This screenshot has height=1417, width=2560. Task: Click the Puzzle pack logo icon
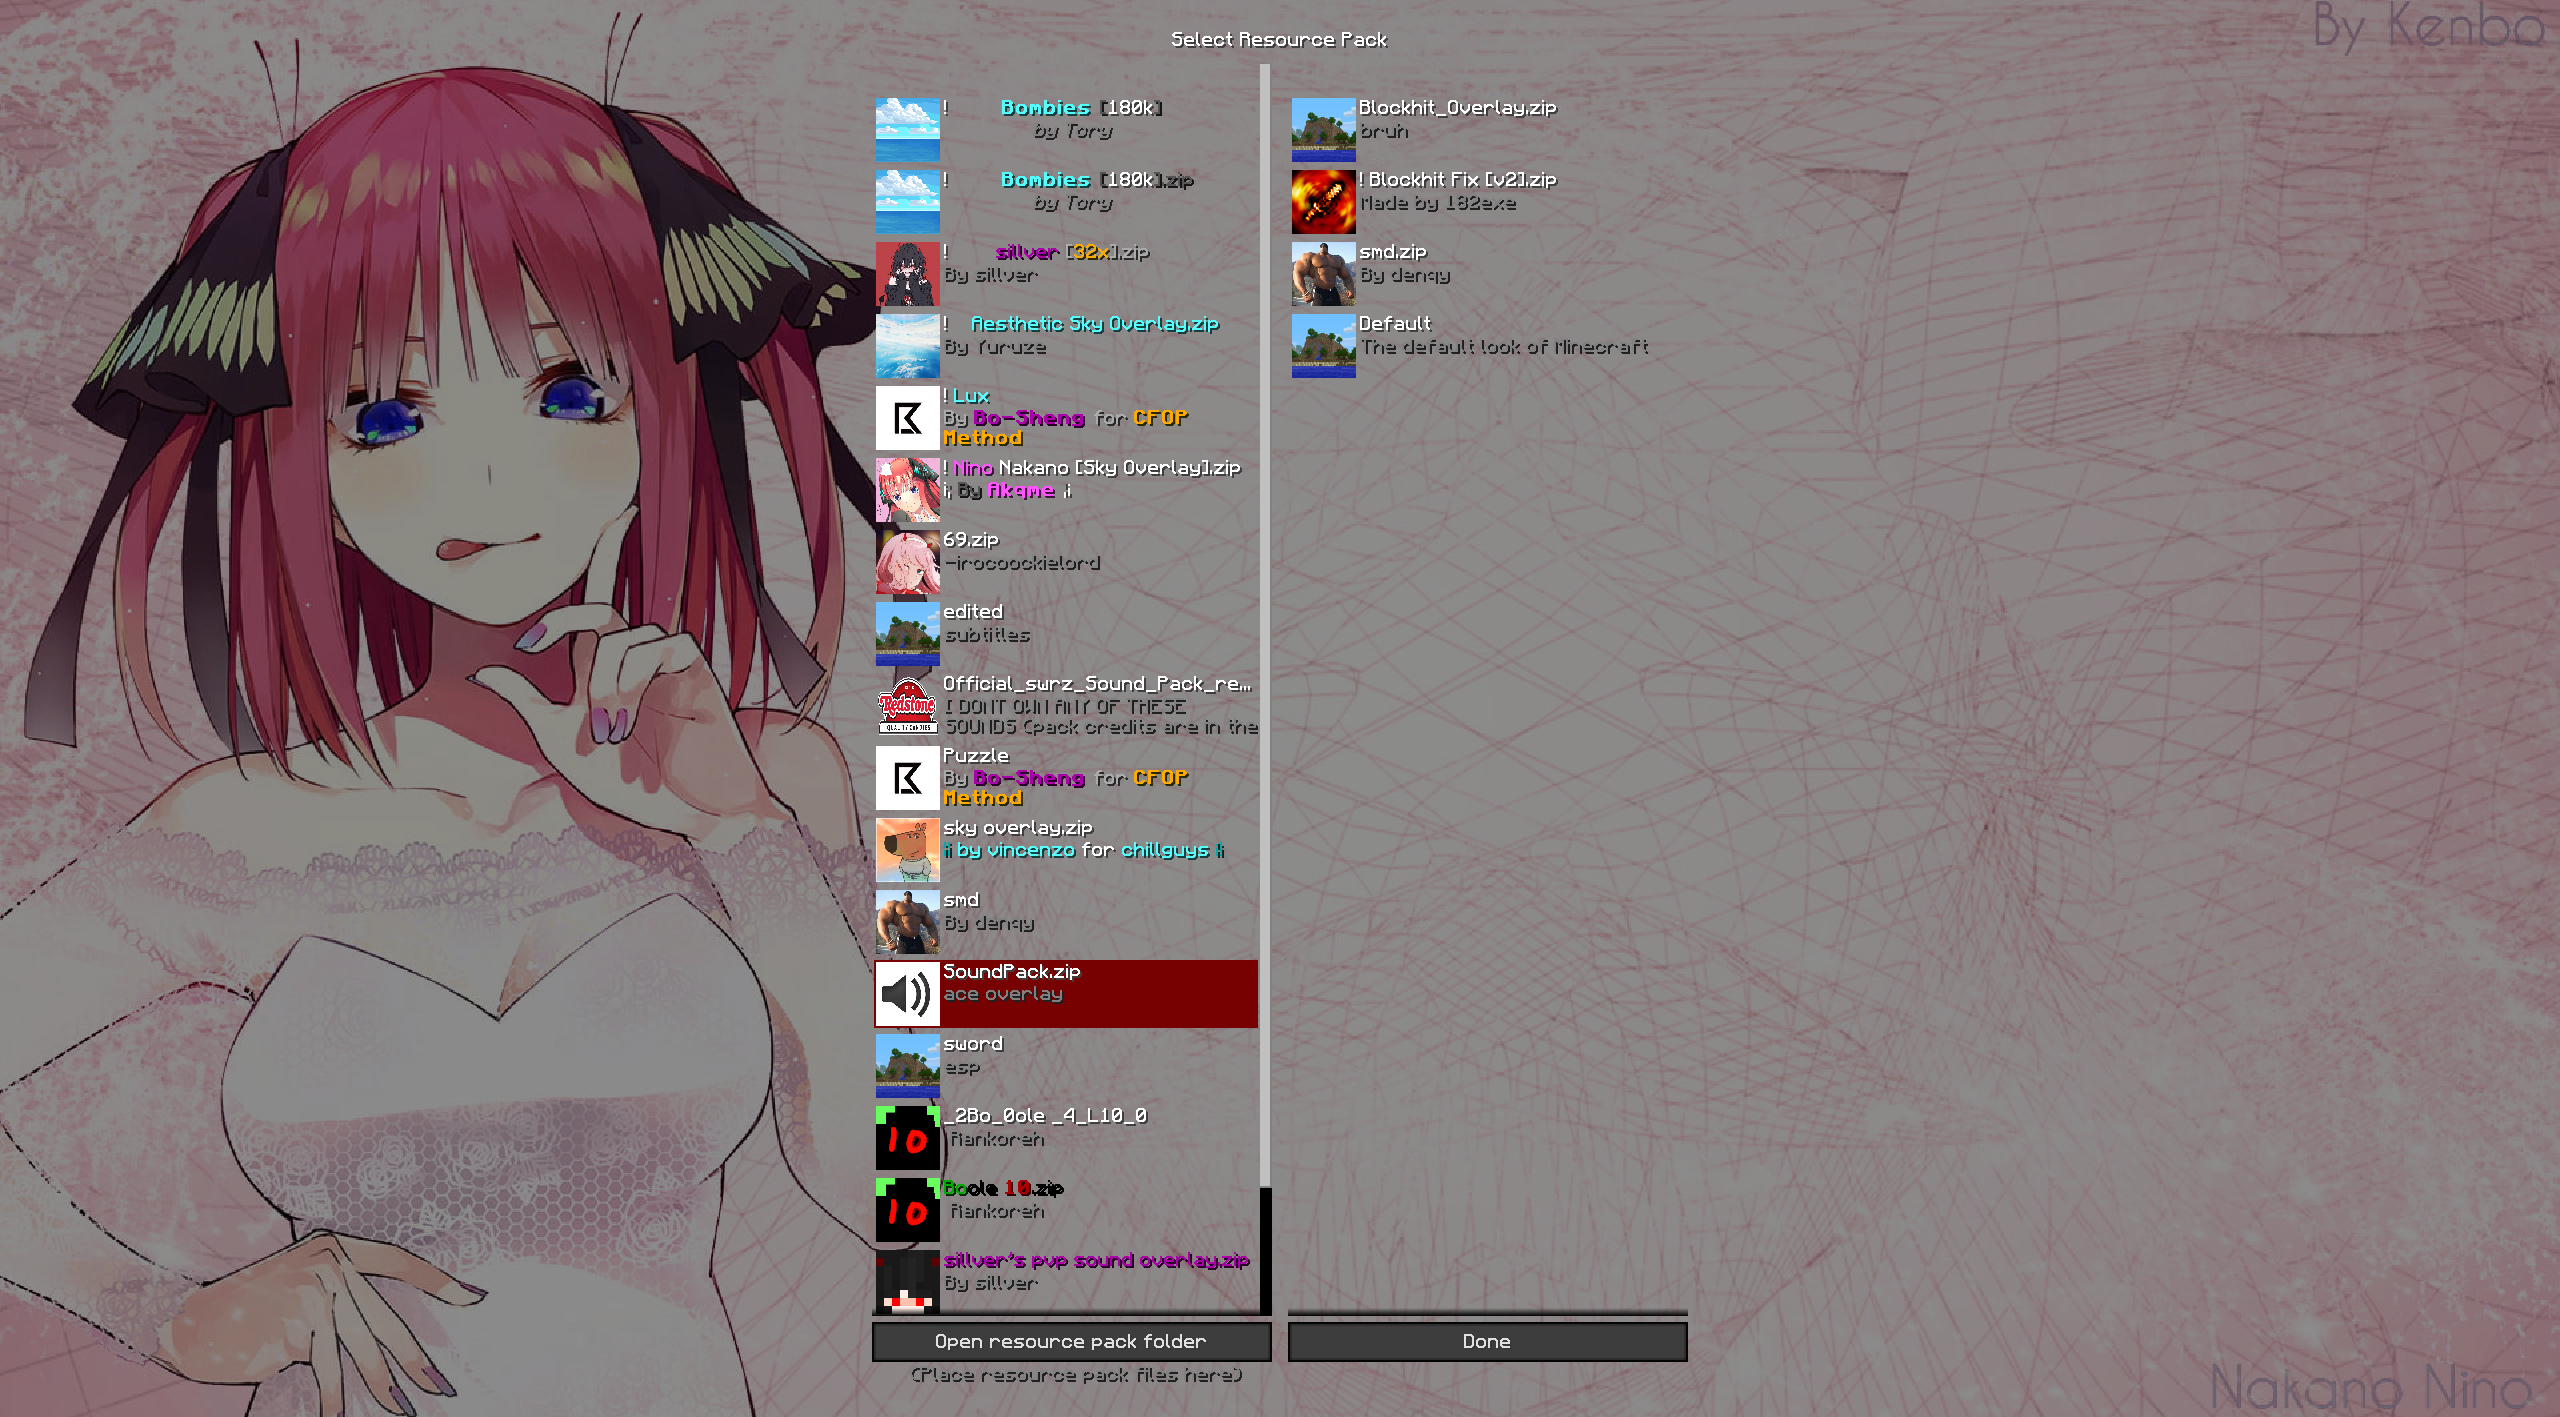click(908, 778)
